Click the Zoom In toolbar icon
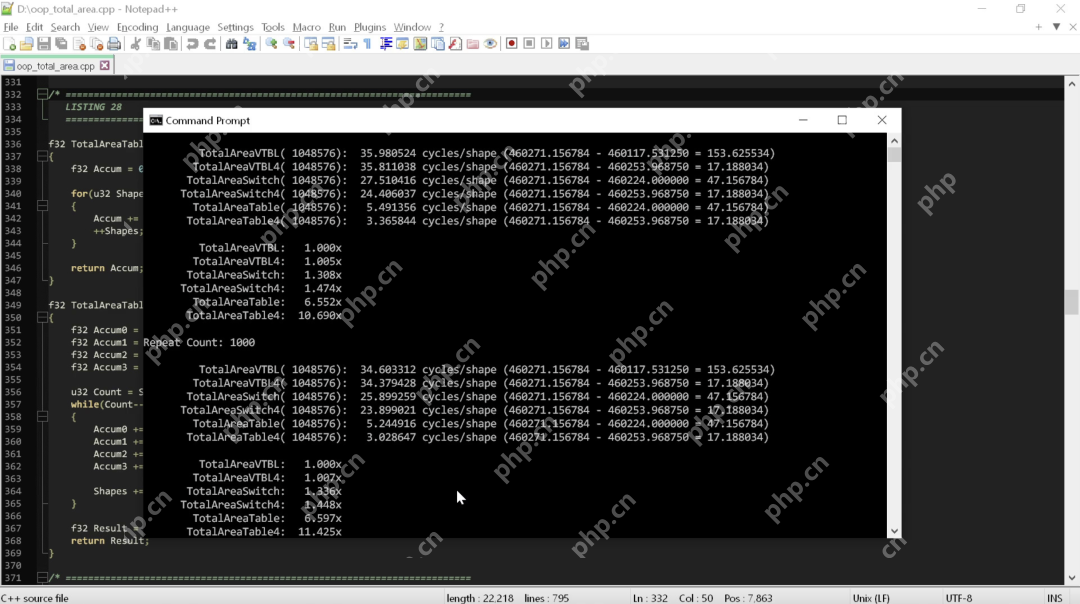 [271, 44]
